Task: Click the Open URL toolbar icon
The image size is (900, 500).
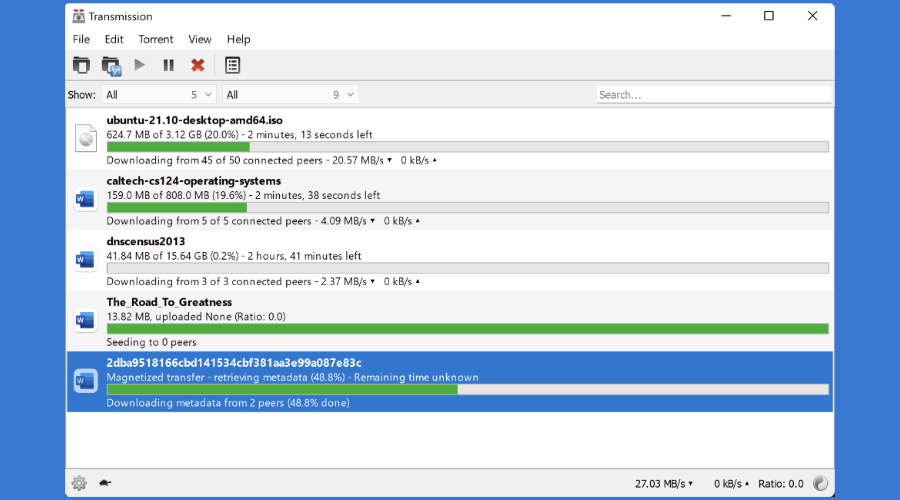Action: (111, 65)
